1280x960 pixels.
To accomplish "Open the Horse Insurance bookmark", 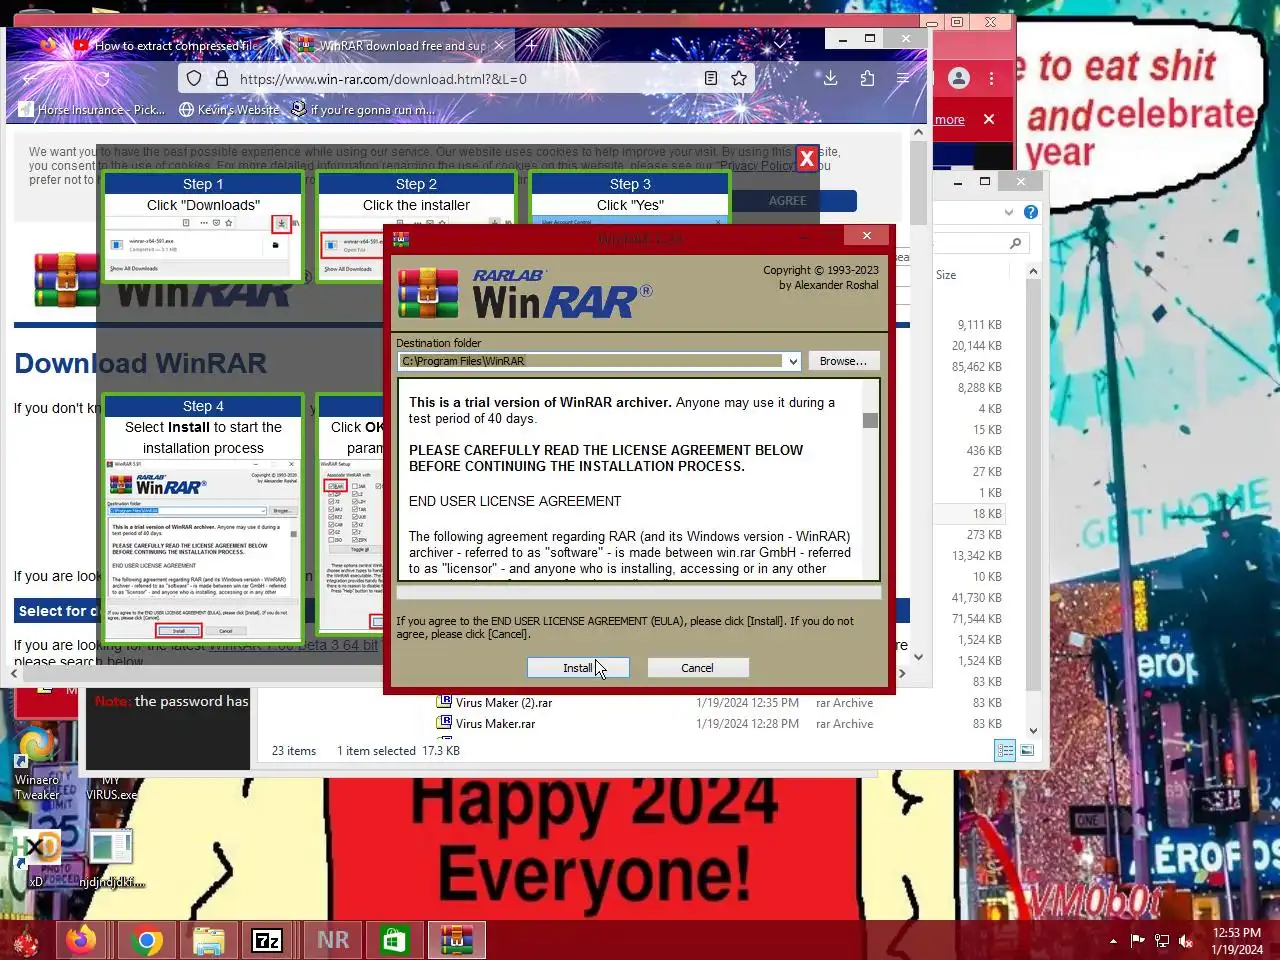I will point(92,110).
